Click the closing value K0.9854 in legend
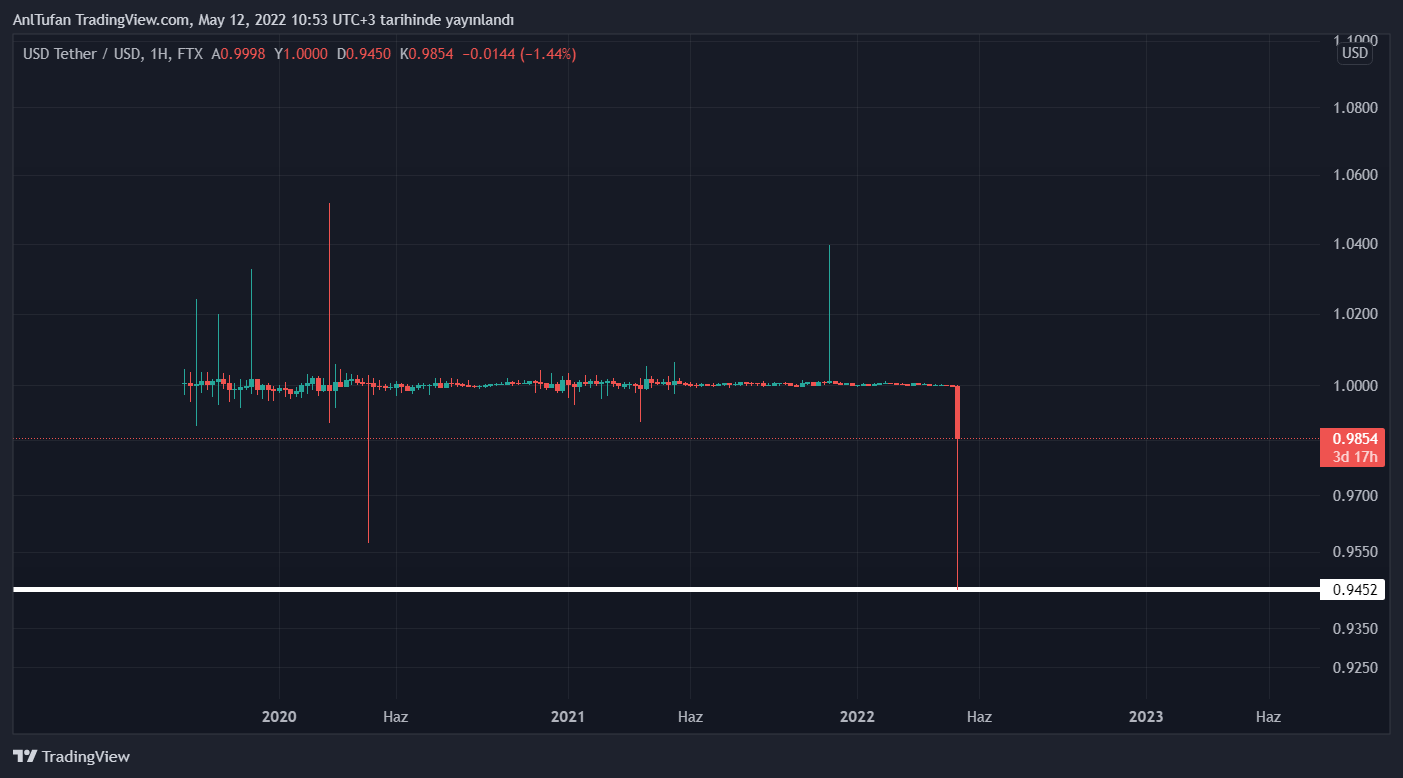Screen dimensions: 1403x778 pos(426,54)
